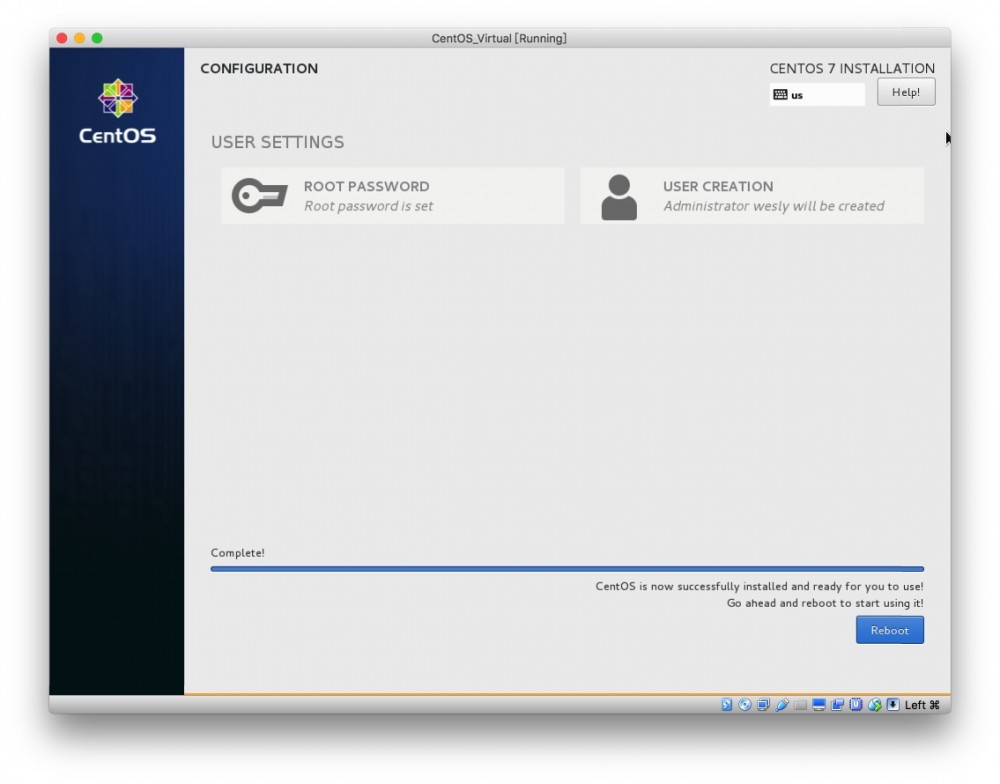Minimize the VM window with the yellow button

(x=79, y=38)
